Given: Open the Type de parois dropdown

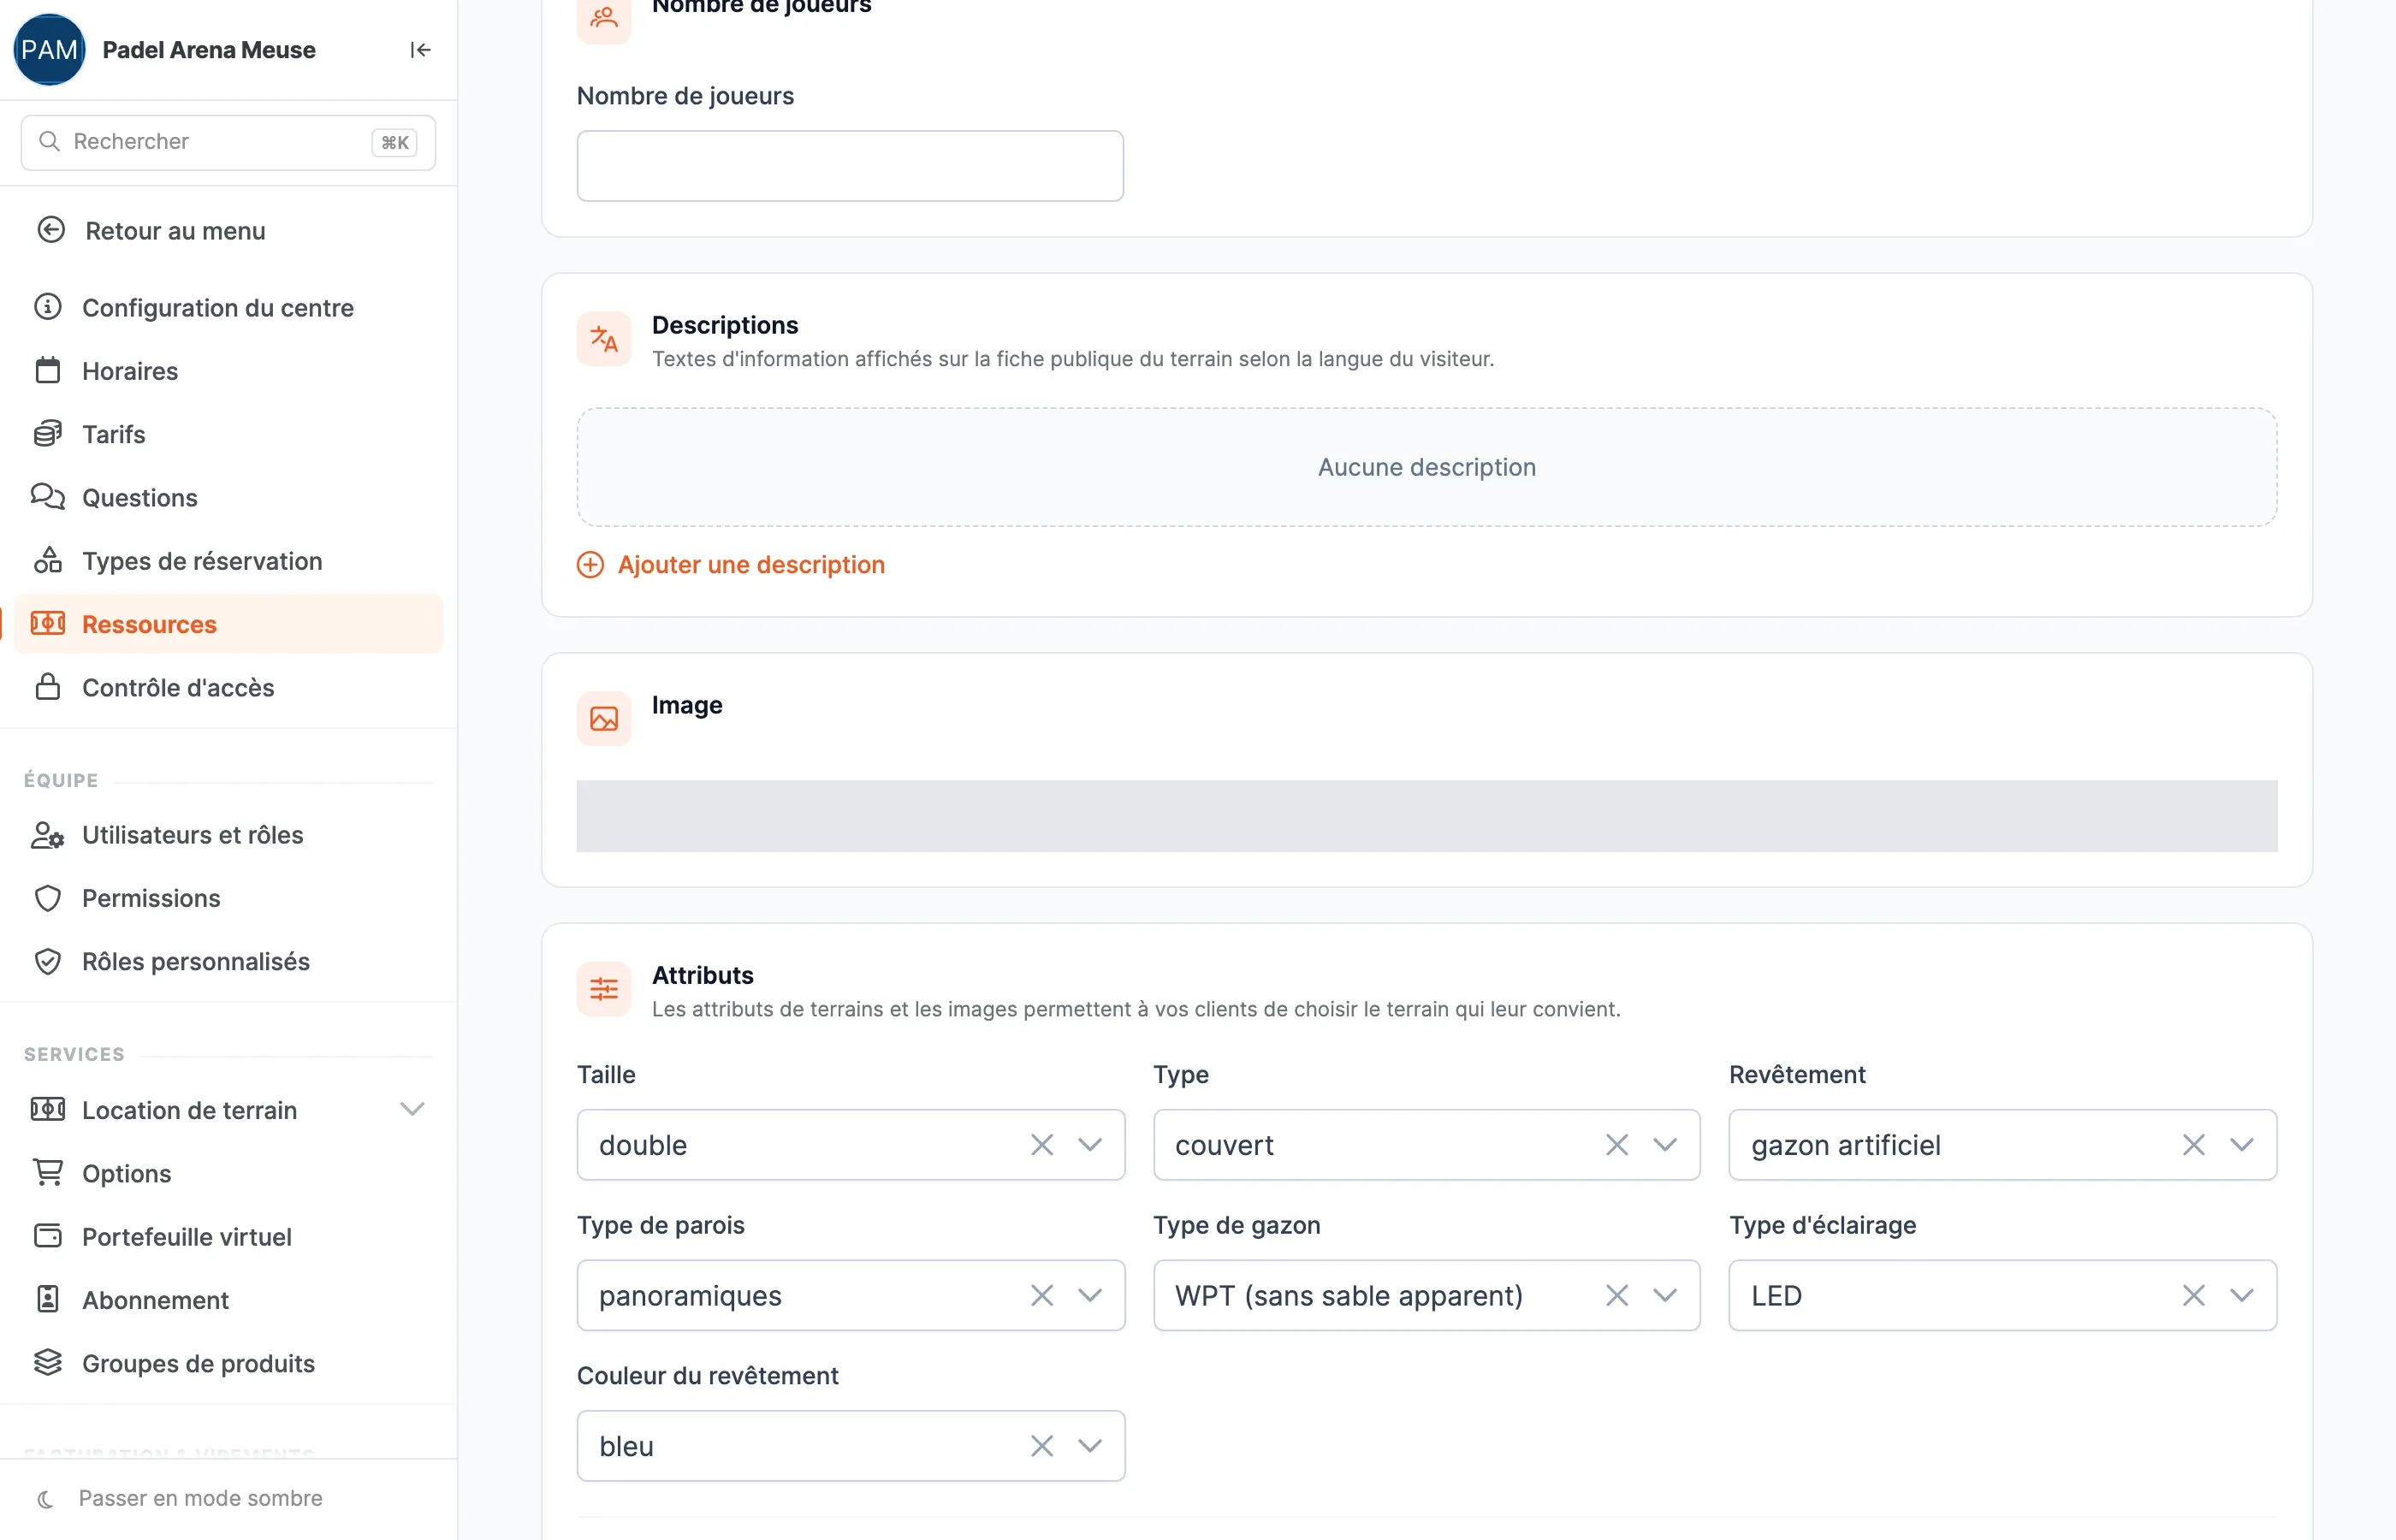Looking at the screenshot, I should click(x=1090, y=1296).
